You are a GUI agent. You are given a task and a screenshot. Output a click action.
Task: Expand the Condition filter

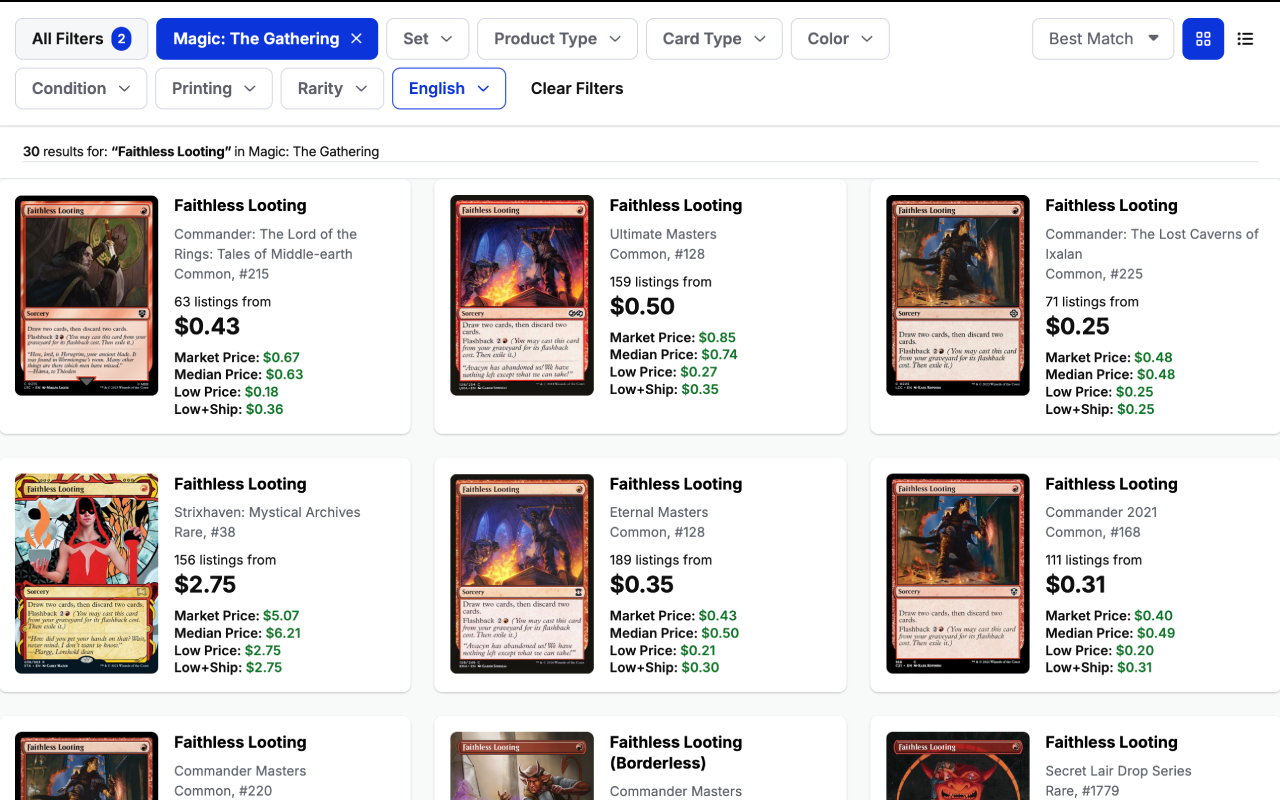[x=81, y=88]
